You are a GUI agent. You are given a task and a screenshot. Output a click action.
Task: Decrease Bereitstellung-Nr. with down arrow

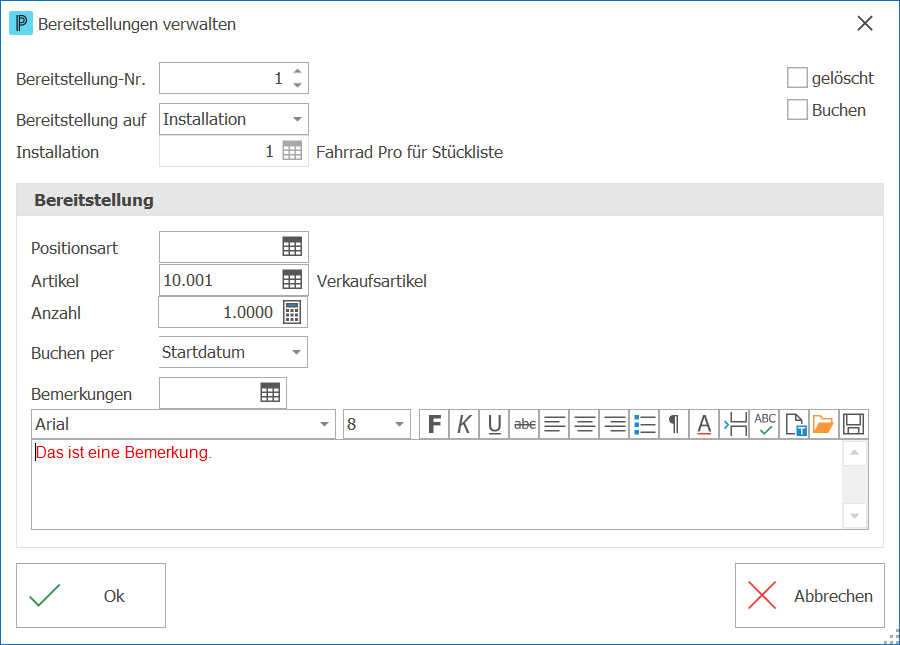(297, 85)
